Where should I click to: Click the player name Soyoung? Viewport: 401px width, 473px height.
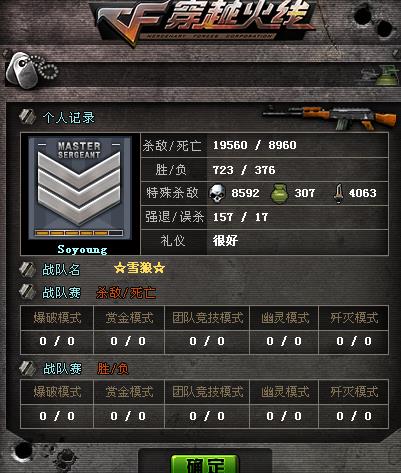tap(82, 249)
